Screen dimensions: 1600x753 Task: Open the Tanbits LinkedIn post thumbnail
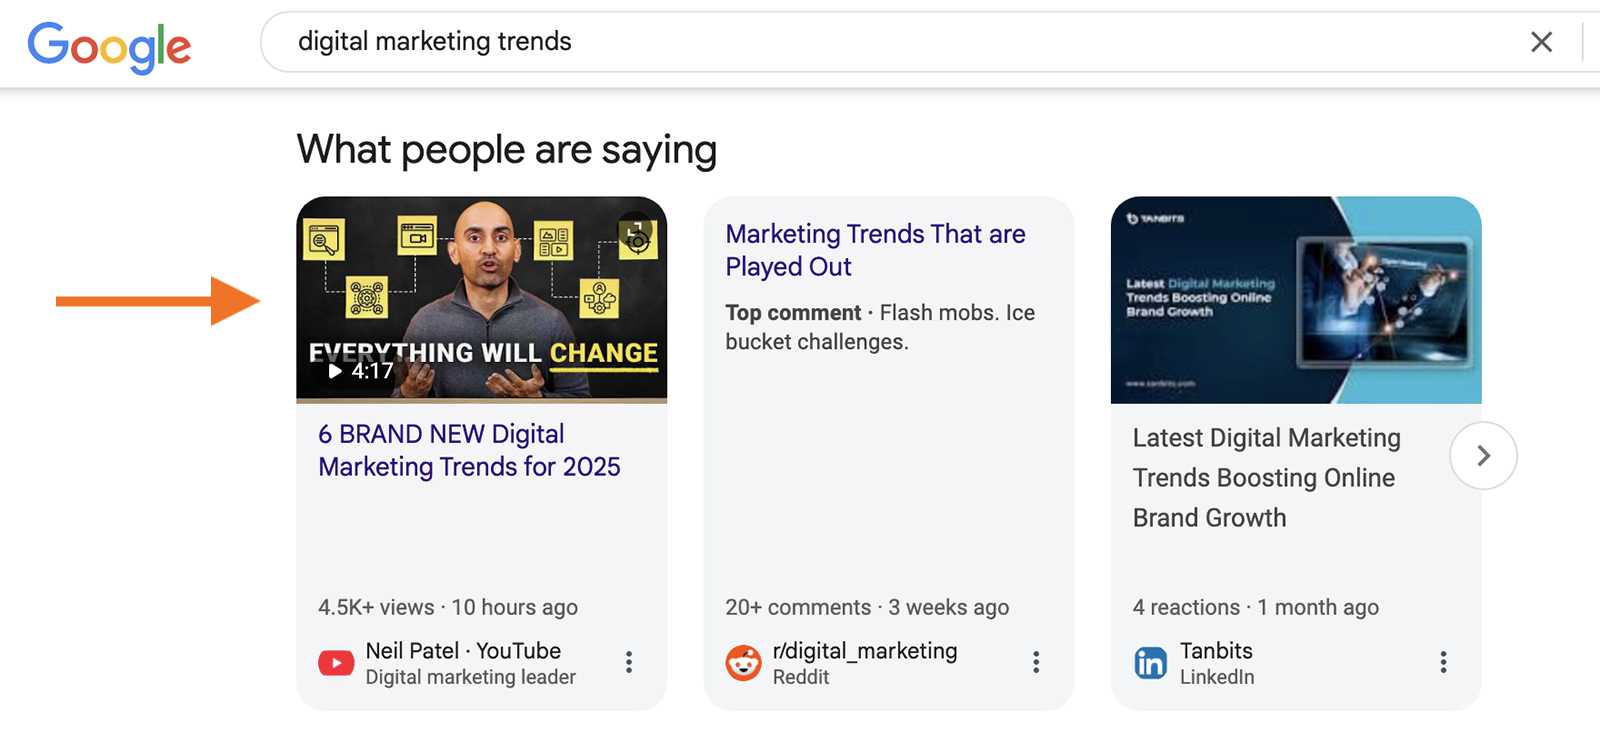(x=1296, y=300)
